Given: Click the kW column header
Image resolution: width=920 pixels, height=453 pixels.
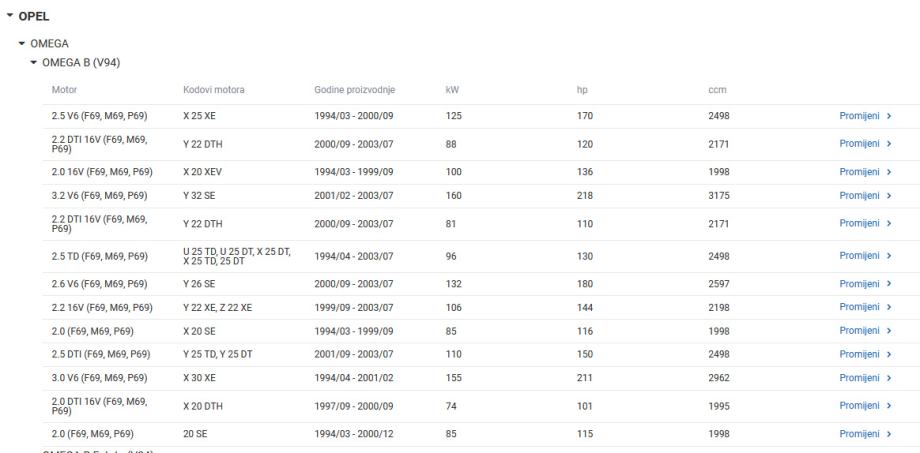Looking at the screenshot, I should 452,90.
